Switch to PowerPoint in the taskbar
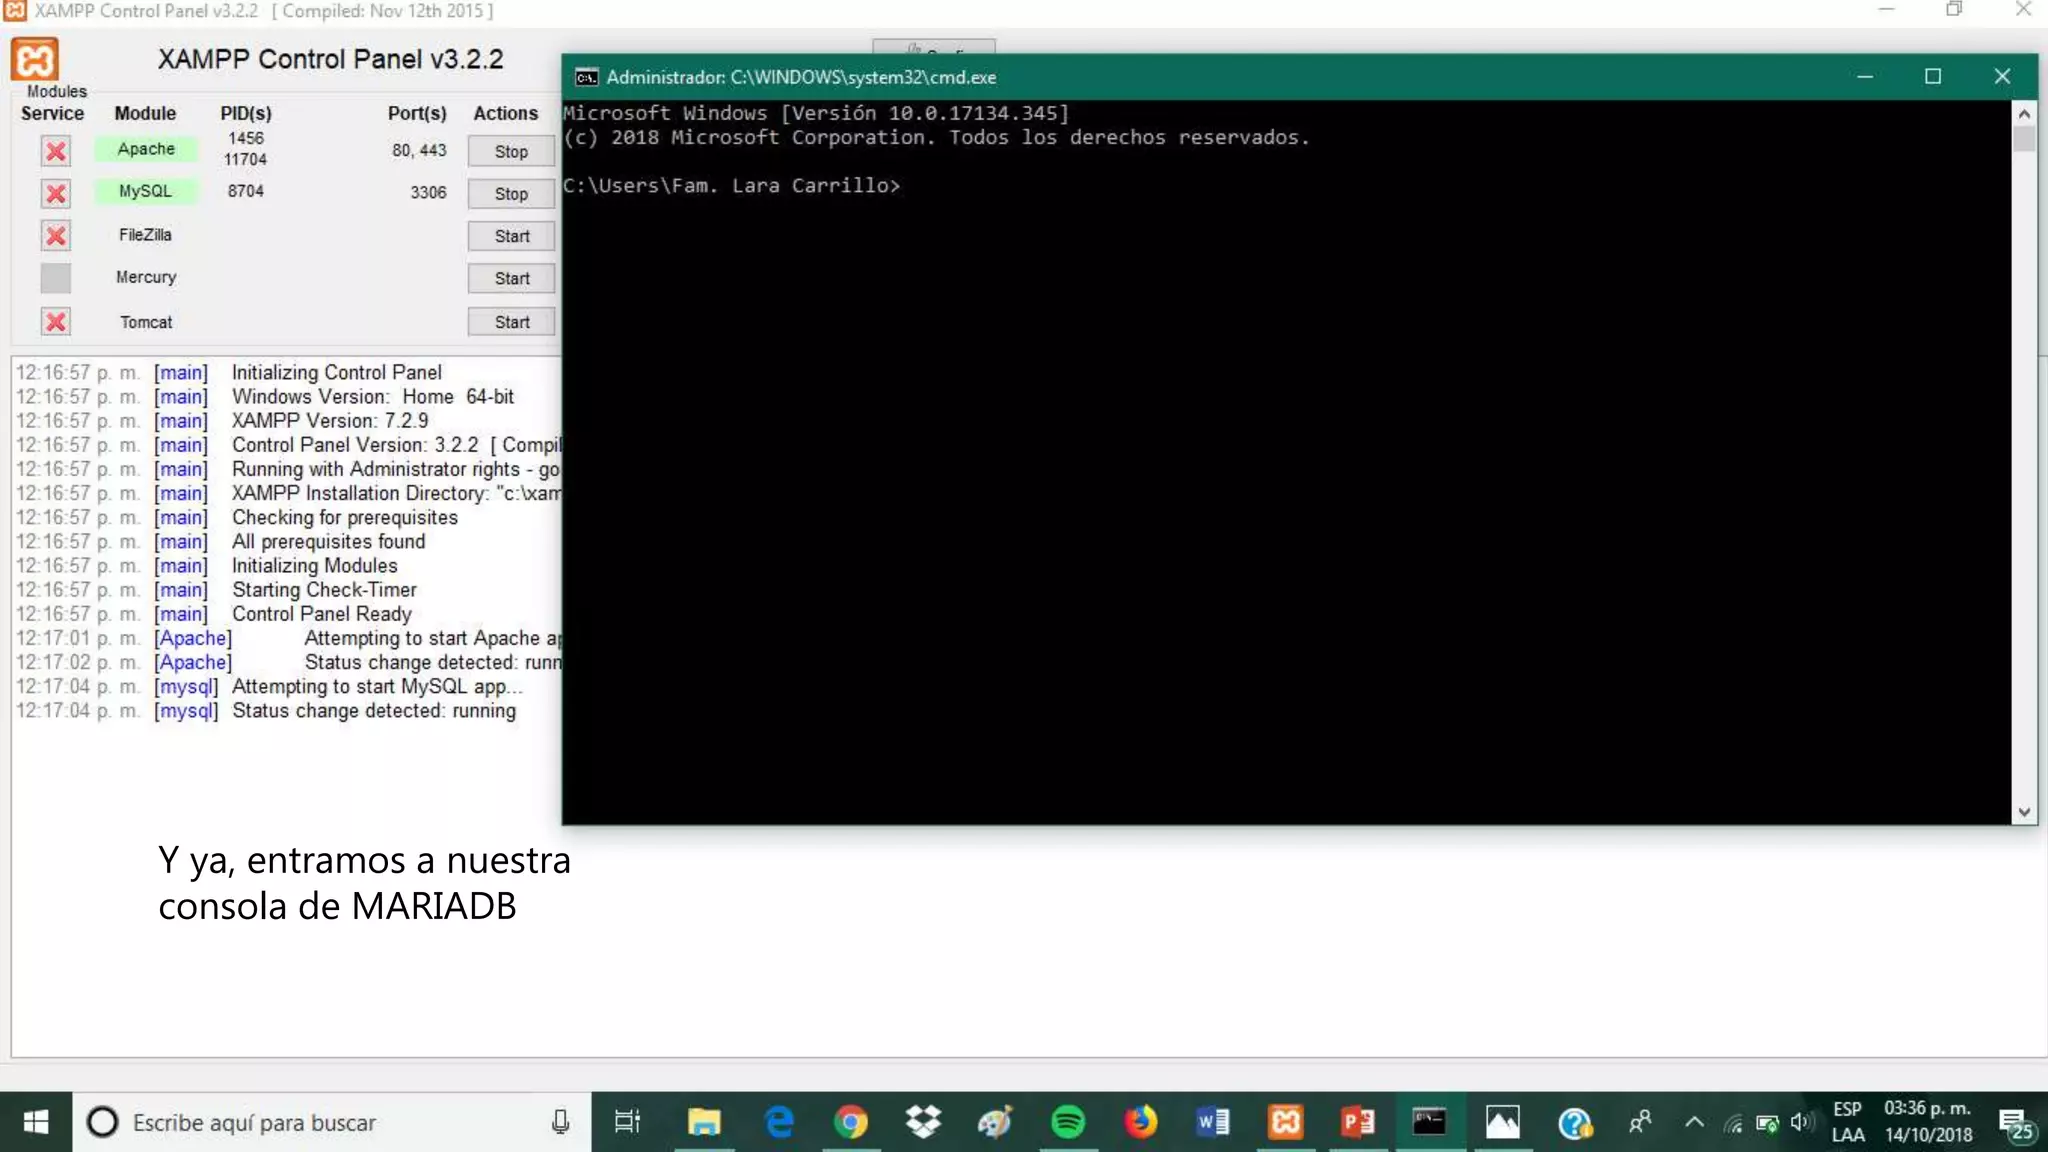This screenshot has width=2048, height=1152. tap(1358, 1122)
